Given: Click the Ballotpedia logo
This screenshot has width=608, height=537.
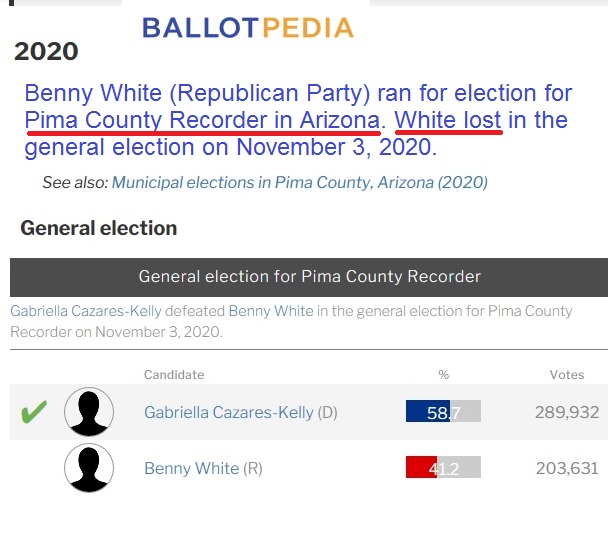Looking at the screenshot, I should pos(248,28).
